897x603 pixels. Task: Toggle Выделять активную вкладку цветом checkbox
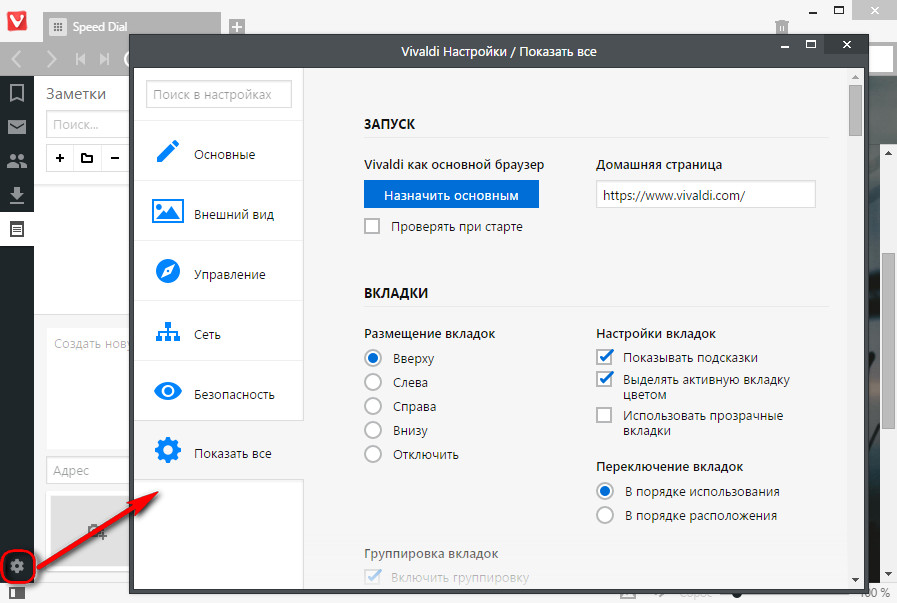604,379
